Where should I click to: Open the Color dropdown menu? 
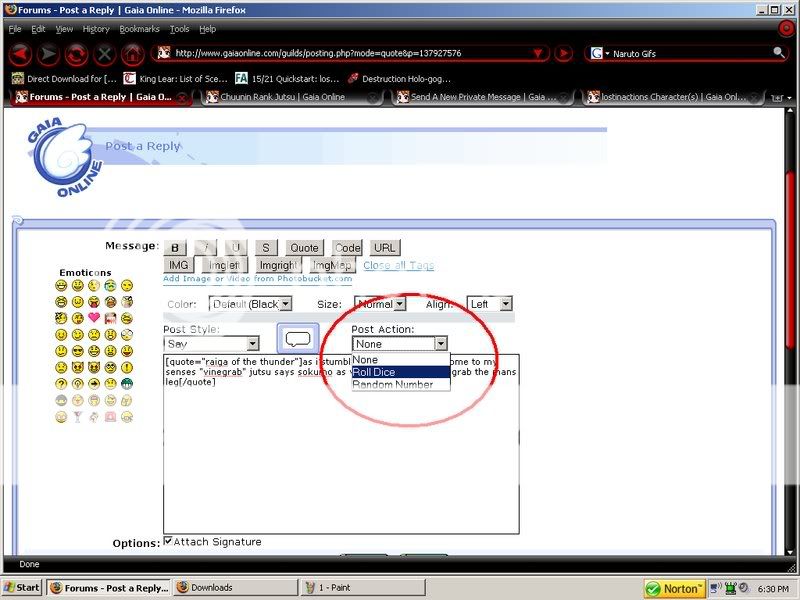click(x=250, y=303)
